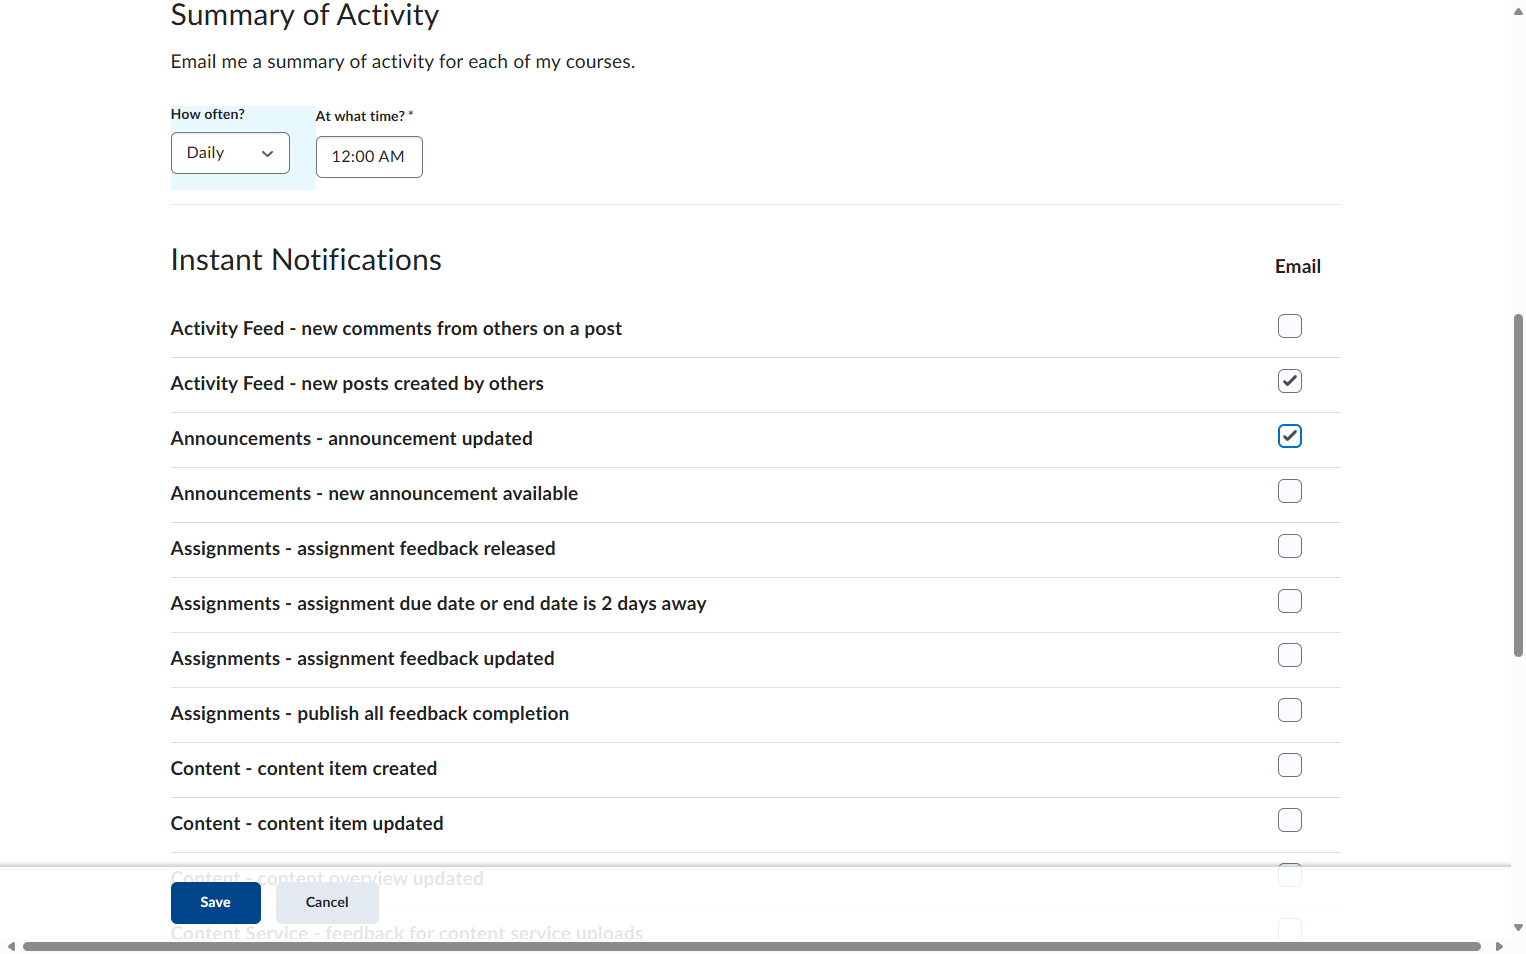Click the scroll down arrow on vertical scrollbar
Image resolution: width=1526 pixels, height=954 pixels.
click(x=1518, y=927)
